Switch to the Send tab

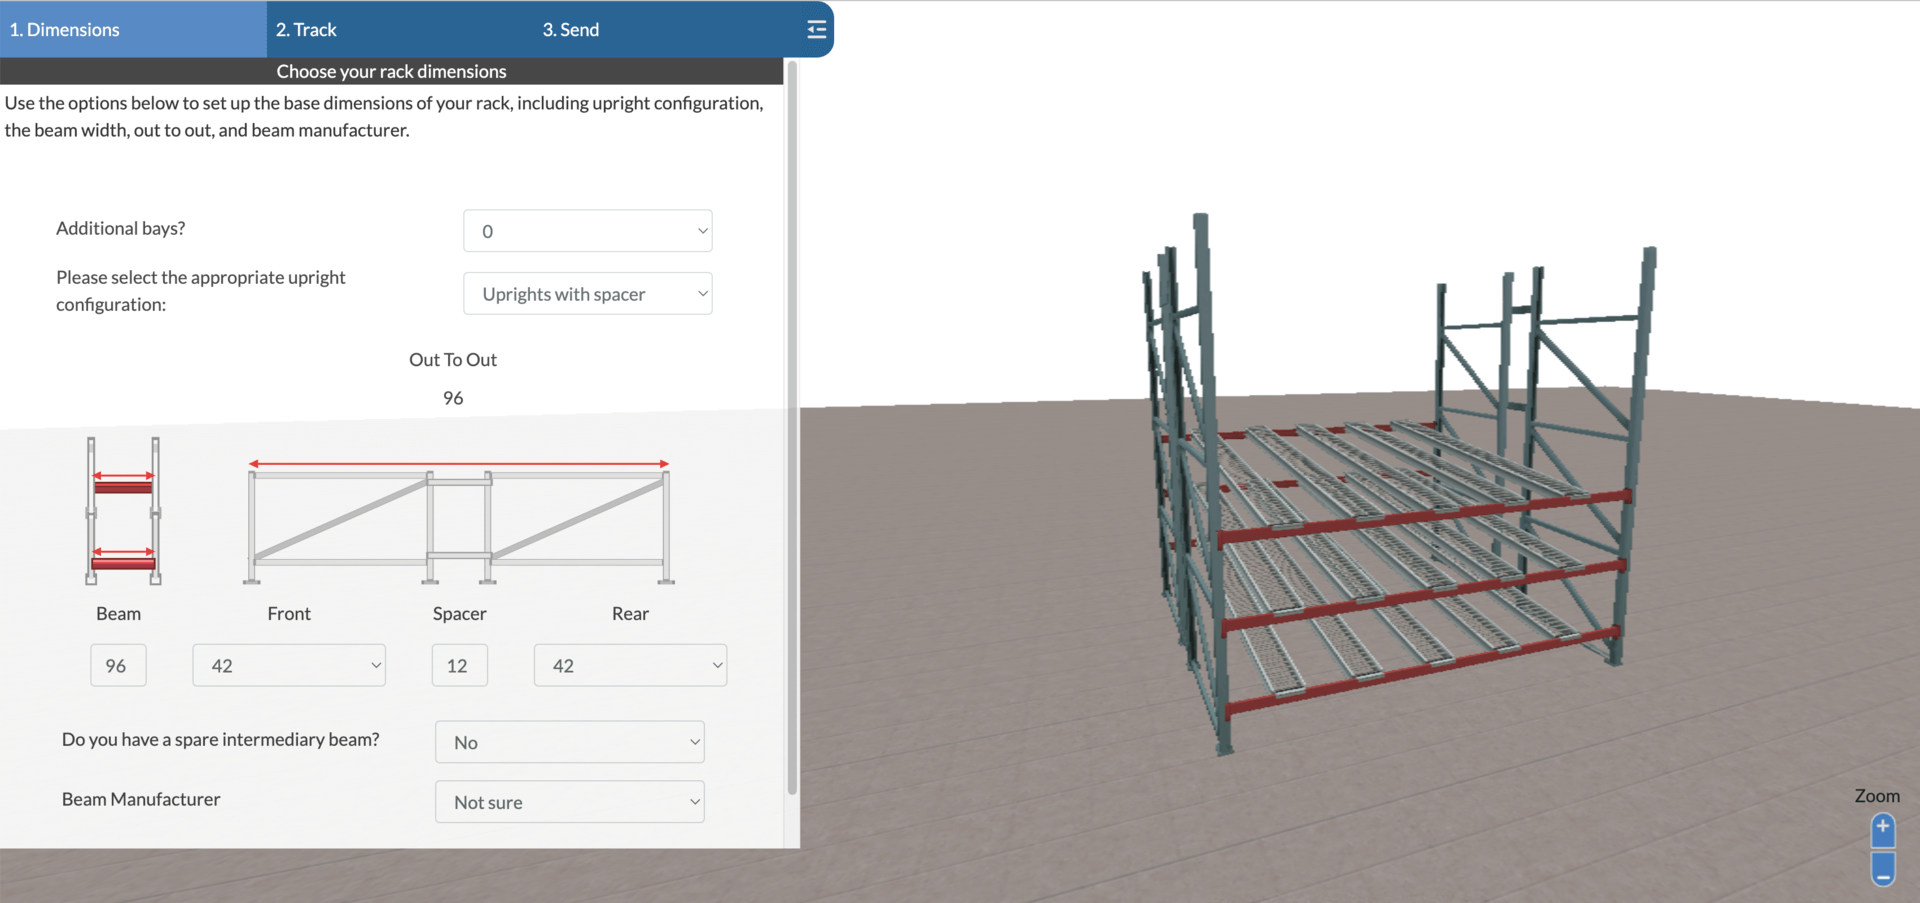pos(570,29)
